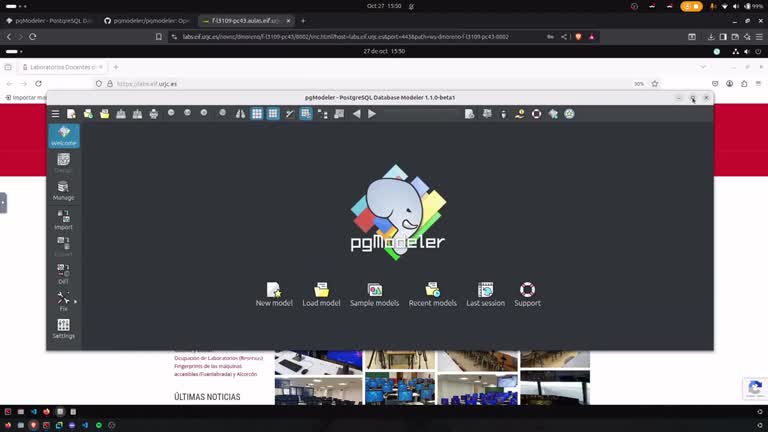Select the Welcome view in sidebar
Screen dimensions: 768x432
click(64, 136)
